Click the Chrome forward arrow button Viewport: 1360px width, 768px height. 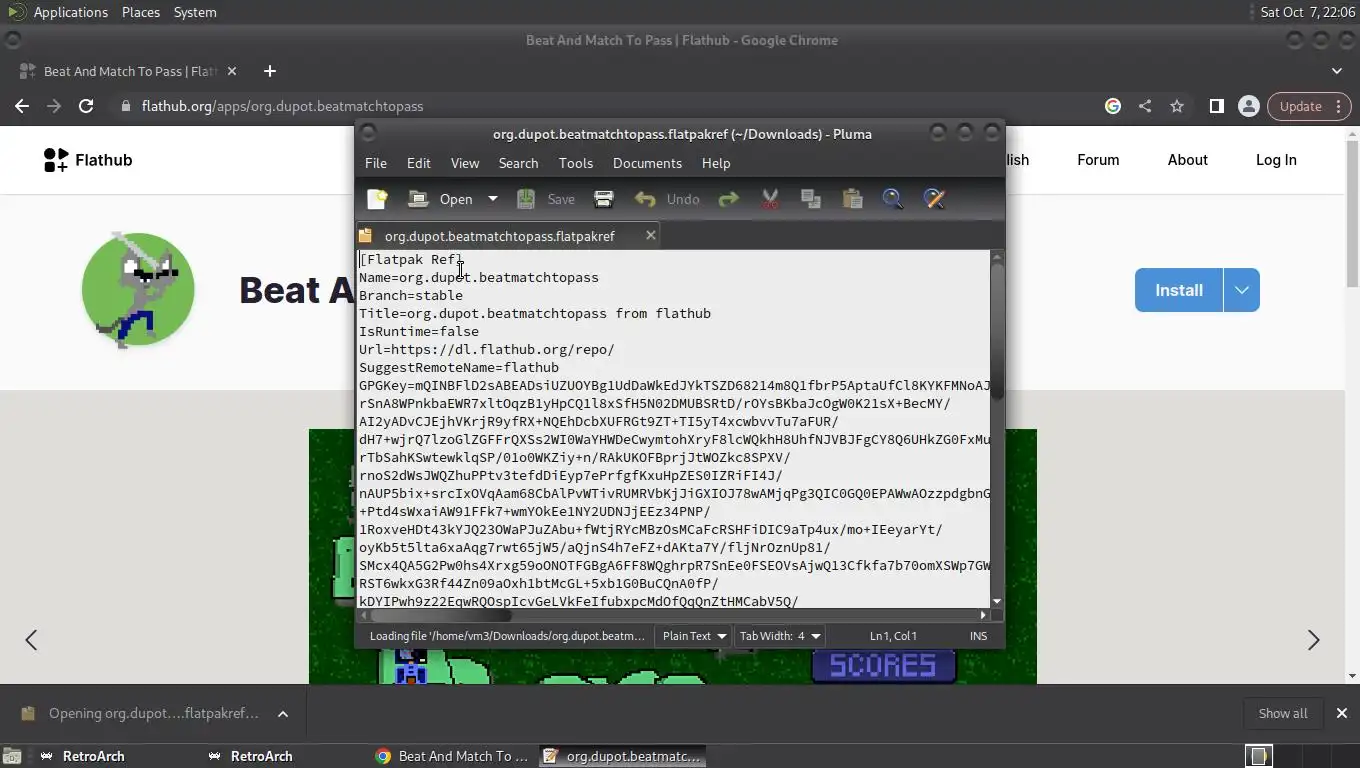[54, 106]
